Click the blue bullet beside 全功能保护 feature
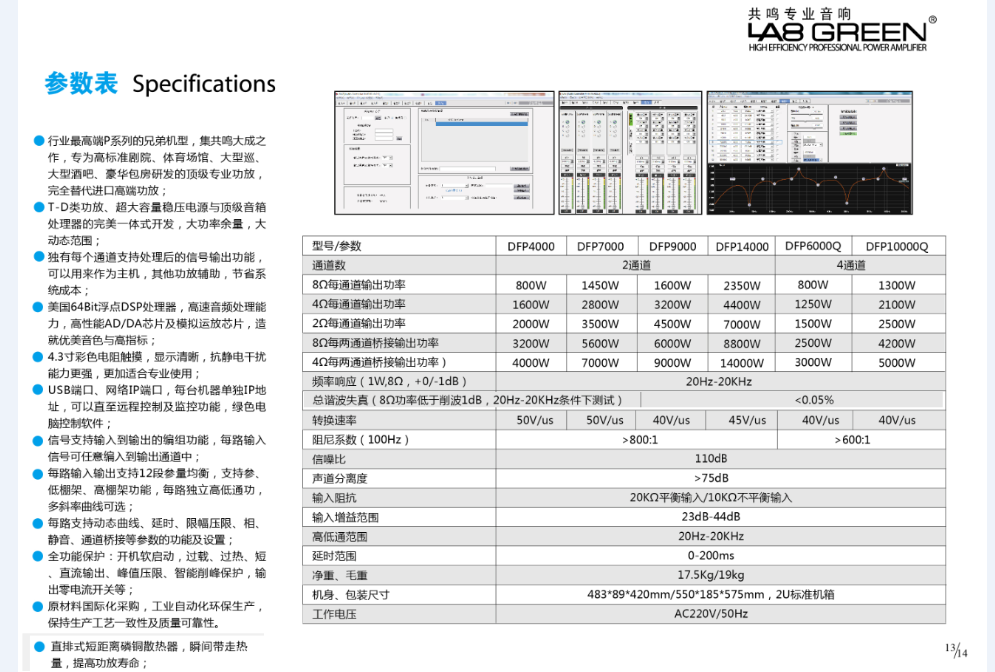 coord(39,556)
